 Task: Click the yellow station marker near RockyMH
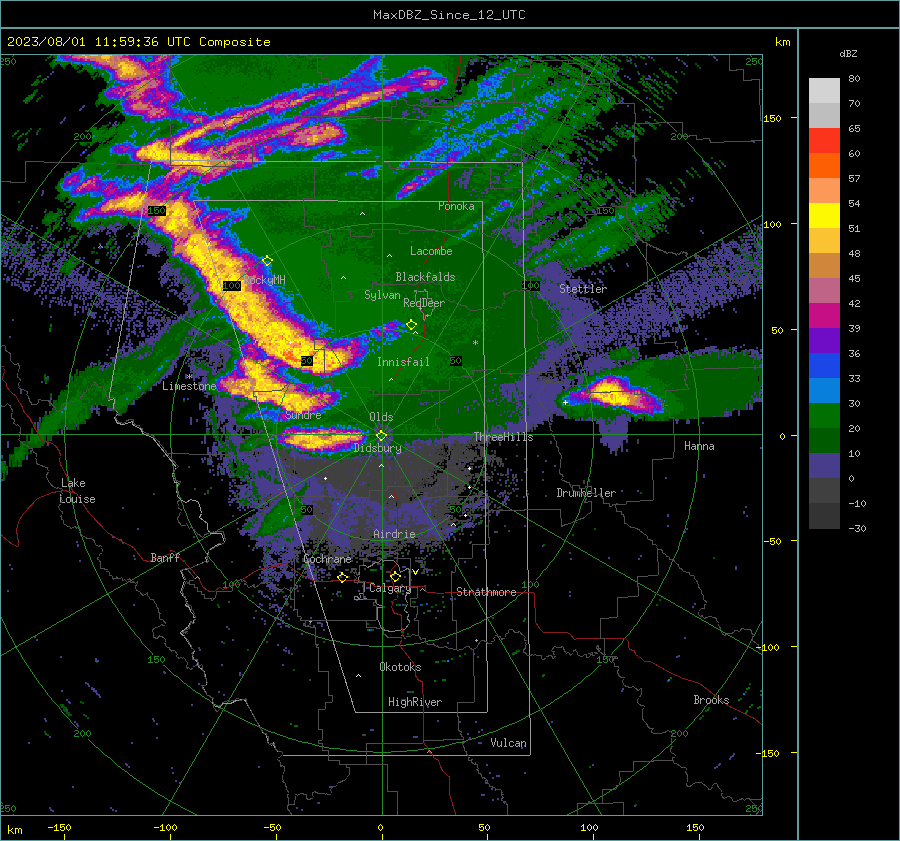[267, 261]
